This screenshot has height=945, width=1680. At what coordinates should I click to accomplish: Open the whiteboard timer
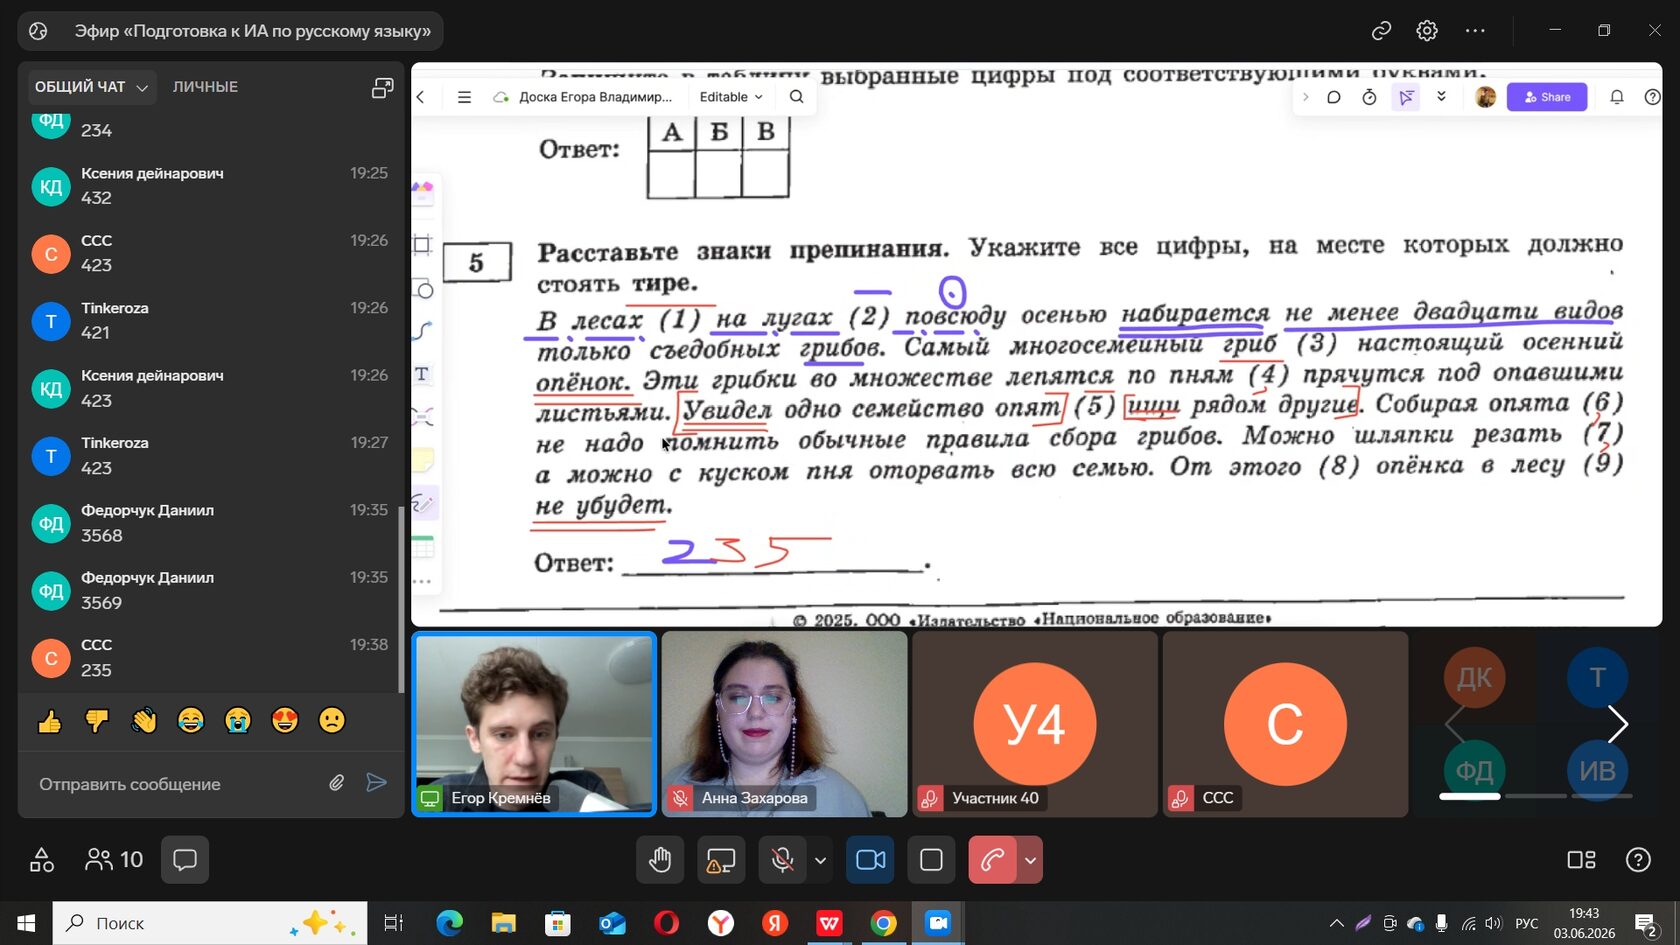1369,97
